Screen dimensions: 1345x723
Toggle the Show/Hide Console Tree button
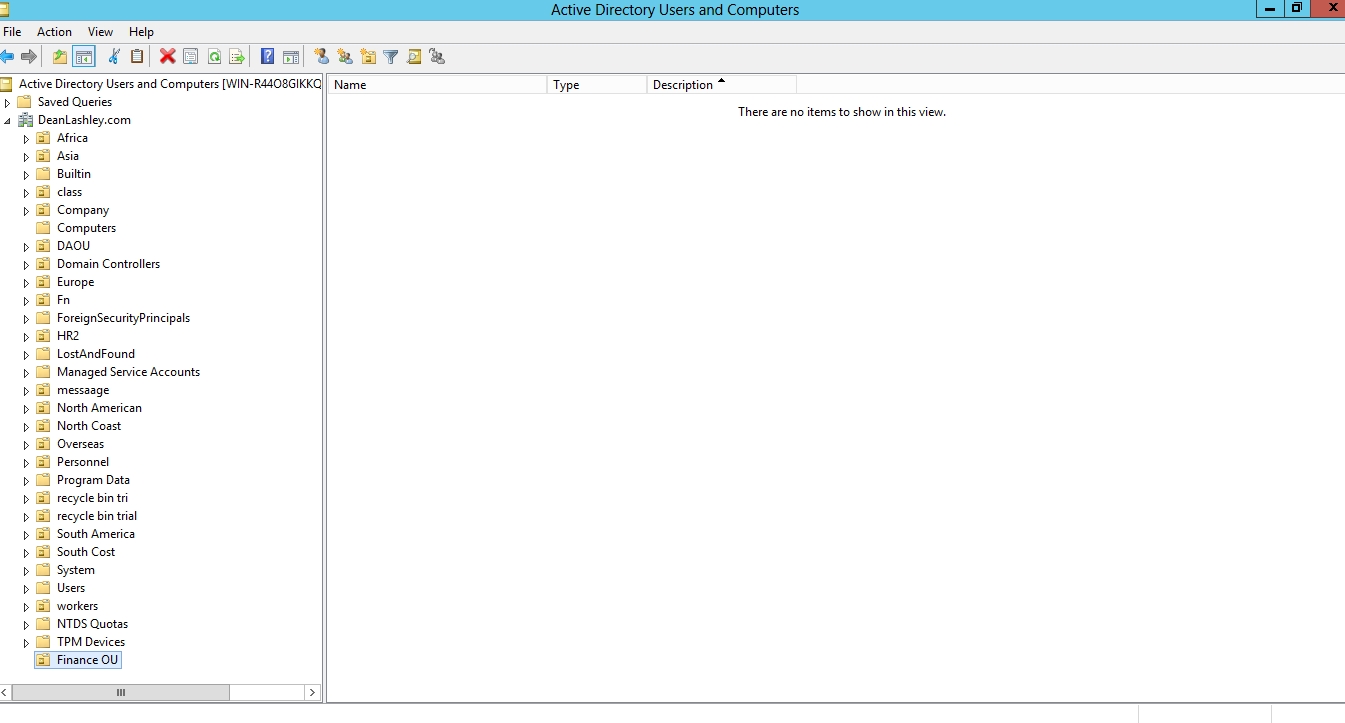click(x=84, y=57)
